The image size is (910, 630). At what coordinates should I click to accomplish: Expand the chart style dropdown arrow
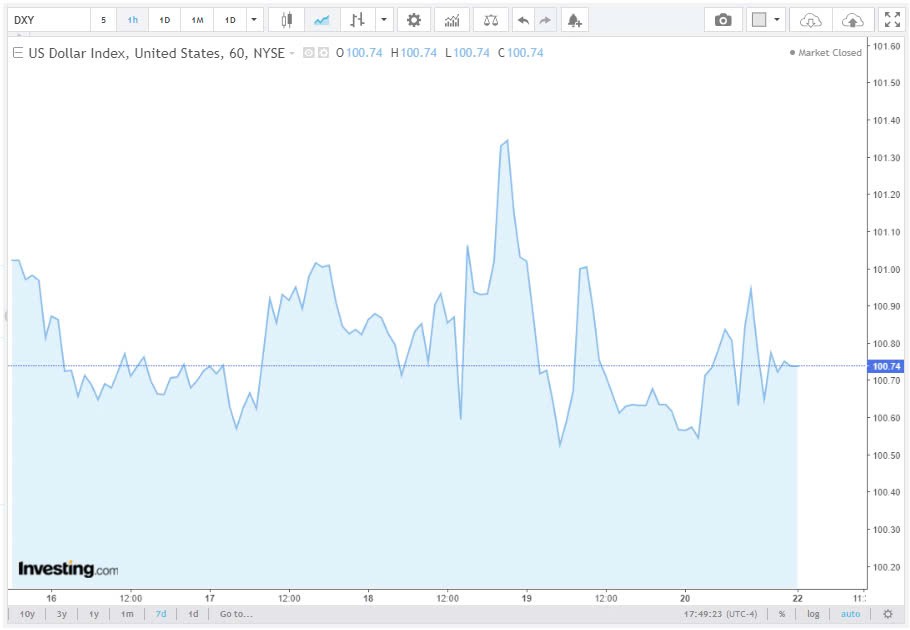[x=384, y=20]
